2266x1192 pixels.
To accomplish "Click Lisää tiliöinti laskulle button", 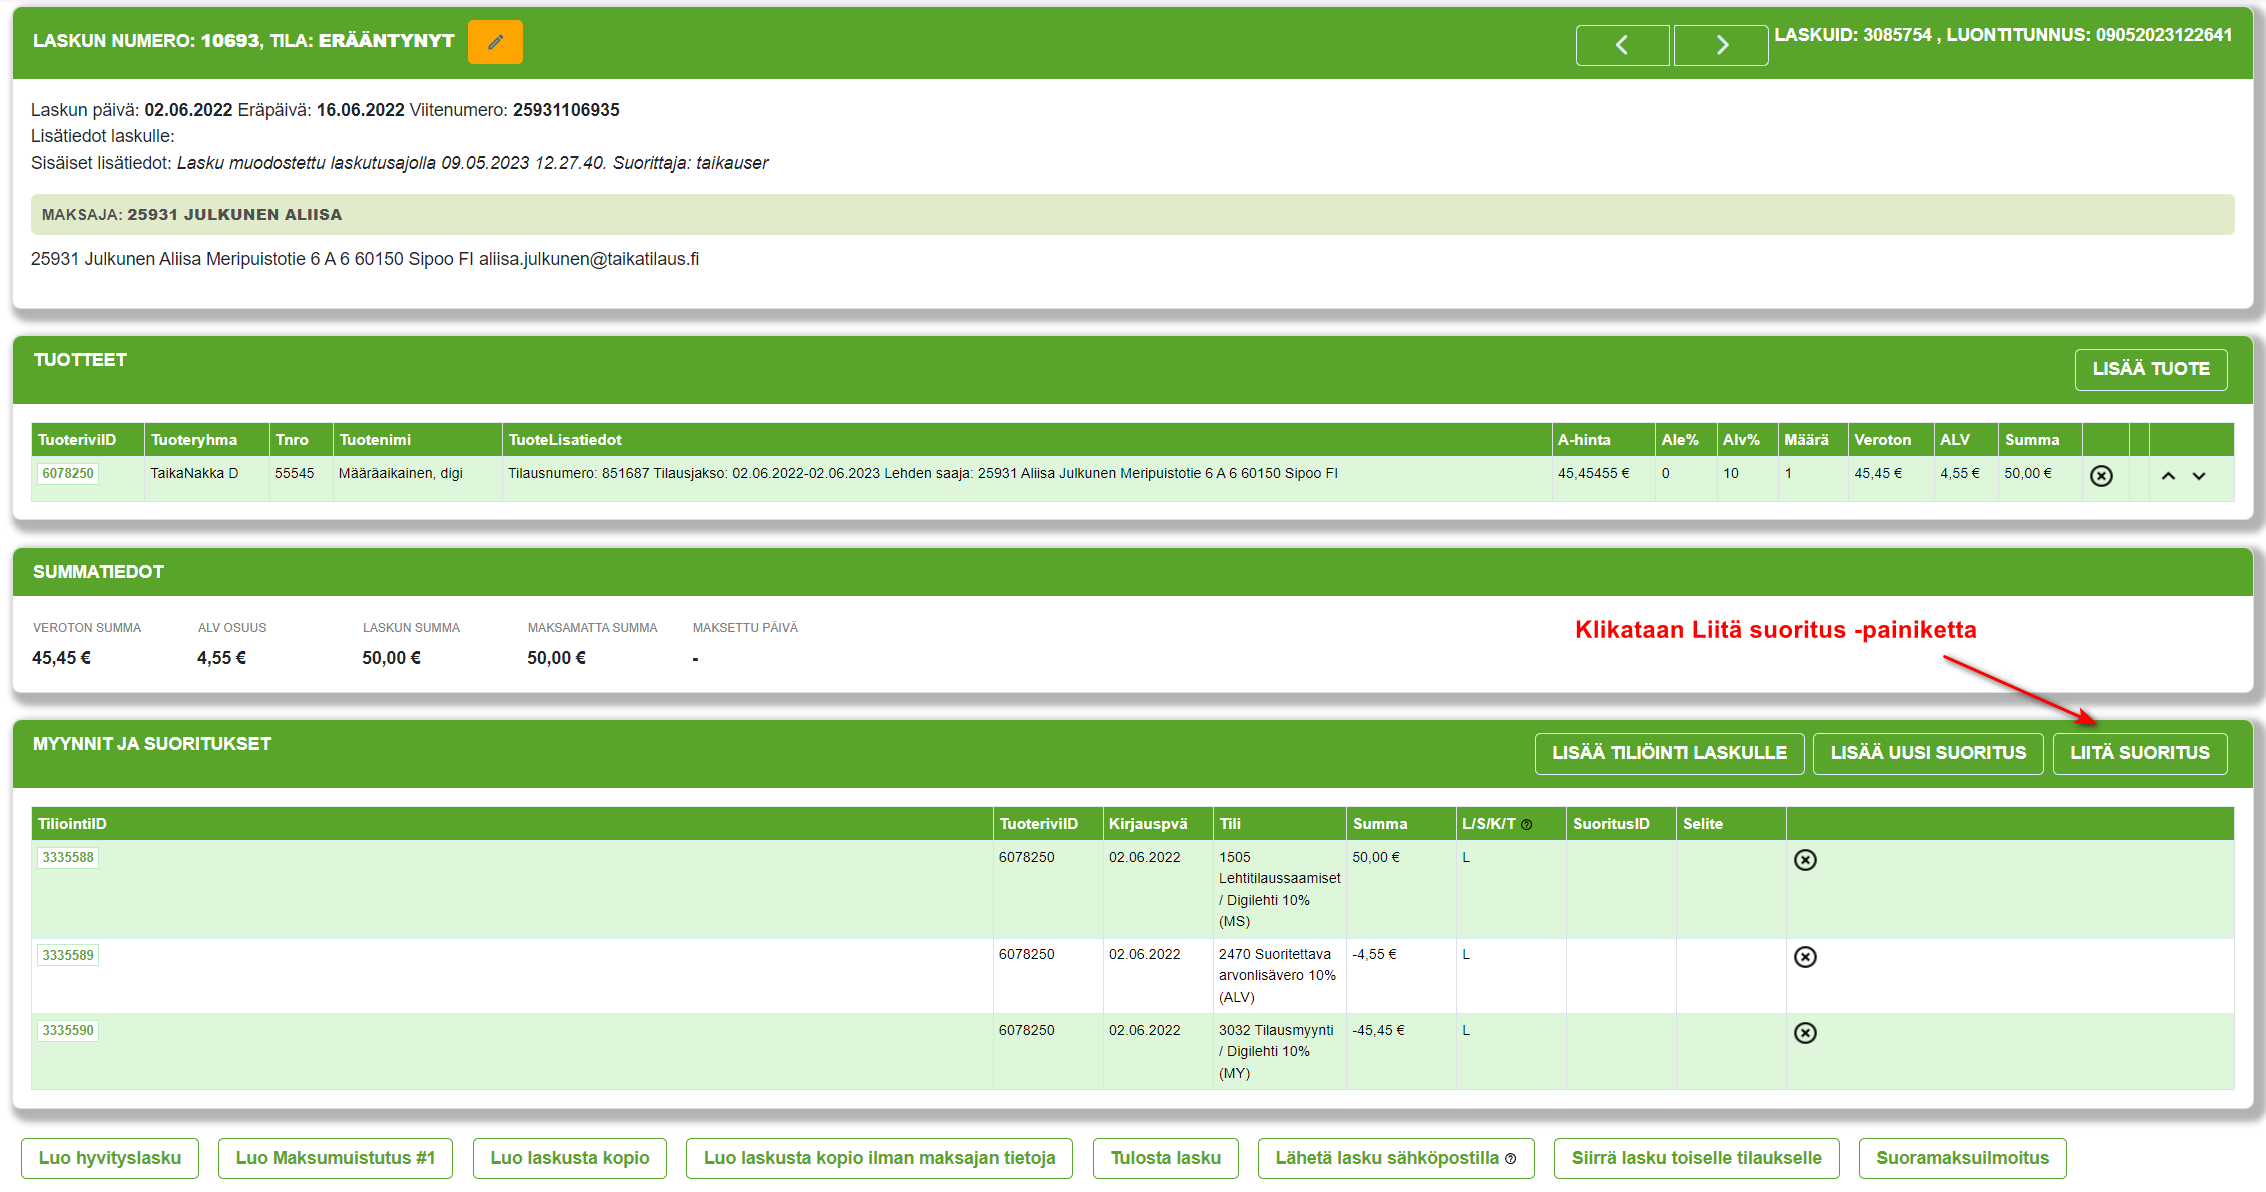I will [1669, 753].
